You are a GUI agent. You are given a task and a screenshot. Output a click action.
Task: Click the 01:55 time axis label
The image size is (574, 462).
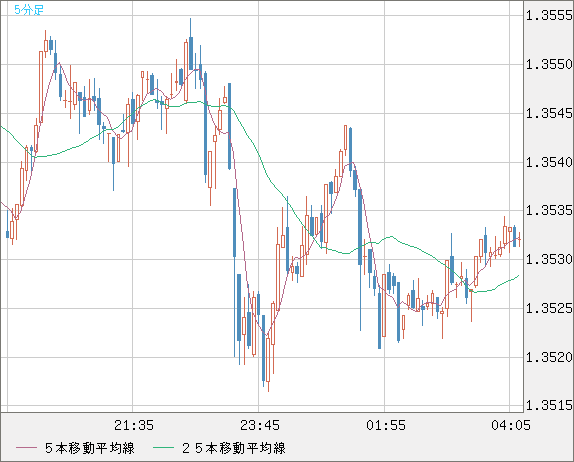pos(385,425)
